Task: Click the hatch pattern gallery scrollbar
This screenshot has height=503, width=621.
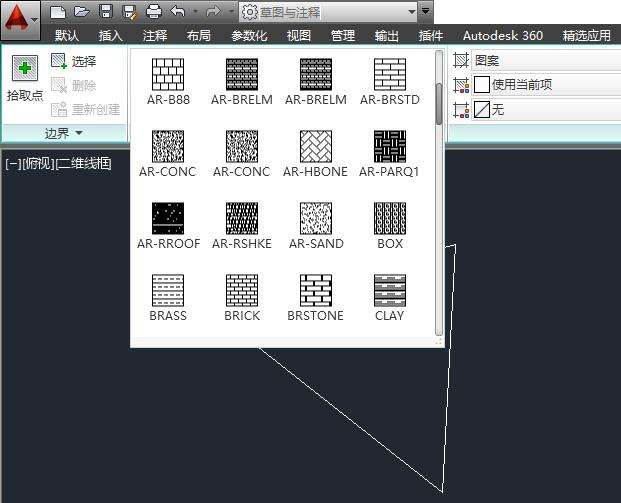Action: point(438,100)
